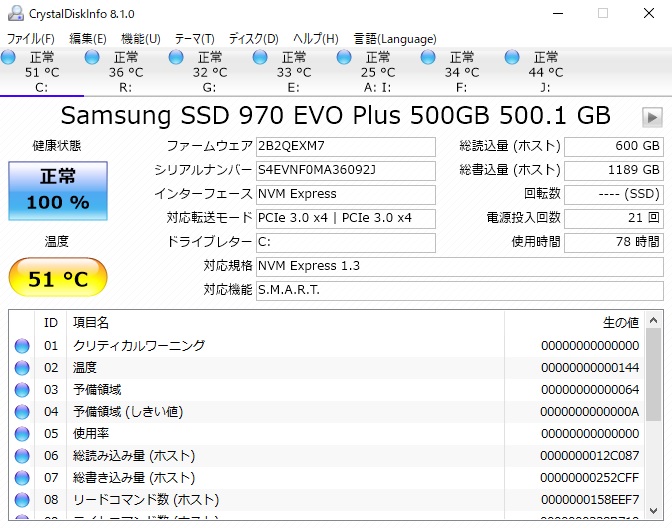Click status icon of attribute 01 クリティカルワーニング
672x528 pixels.
coord(22,346)
